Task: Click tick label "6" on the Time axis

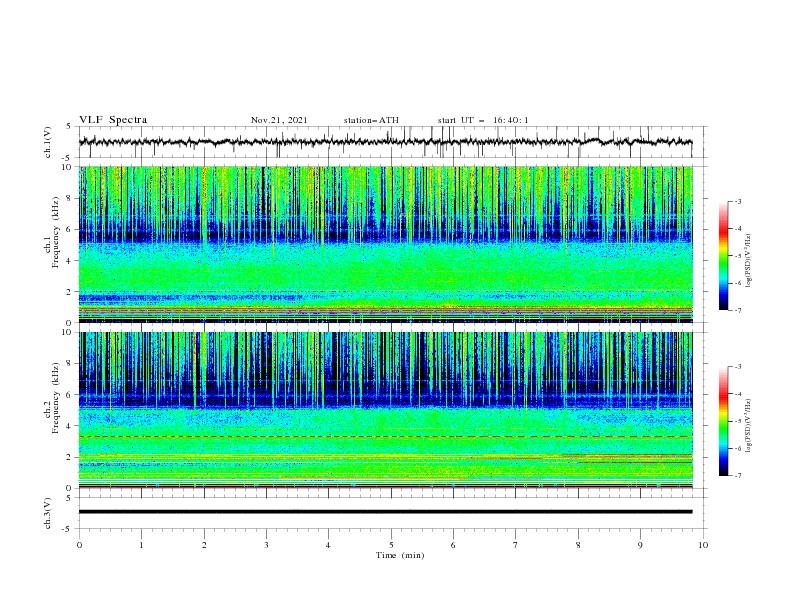Action: [x=453, y=545]
